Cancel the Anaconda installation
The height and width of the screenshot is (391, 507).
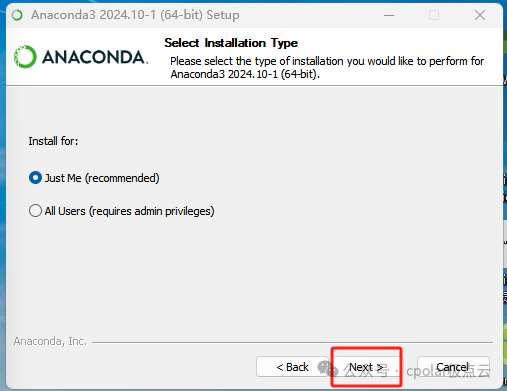(453, 367)
